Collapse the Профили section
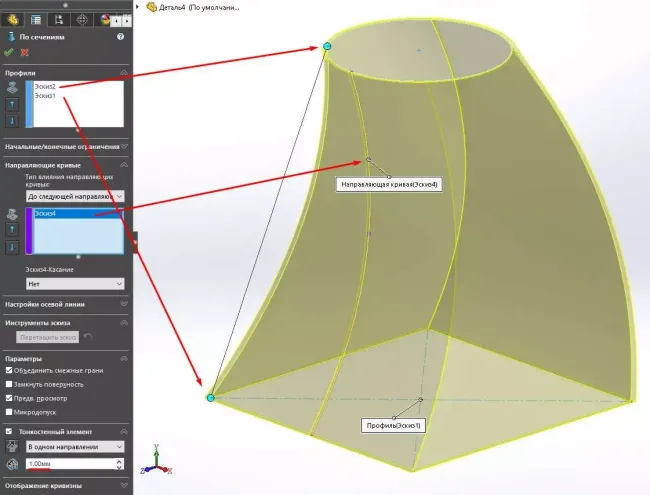Screen dimensions: 650x495 click(124, 73)
